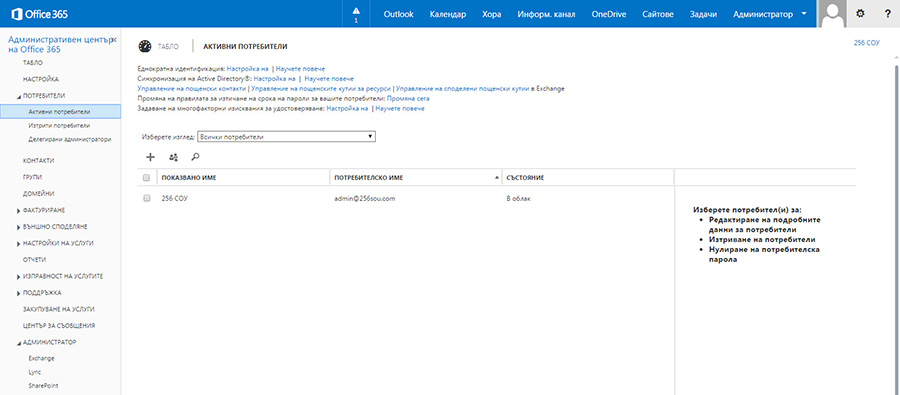Image resolution: width=900 pixels, height=395 pixels.
Task: Open Изтрити потребители in the sidebar
Action: pos(59,125)
